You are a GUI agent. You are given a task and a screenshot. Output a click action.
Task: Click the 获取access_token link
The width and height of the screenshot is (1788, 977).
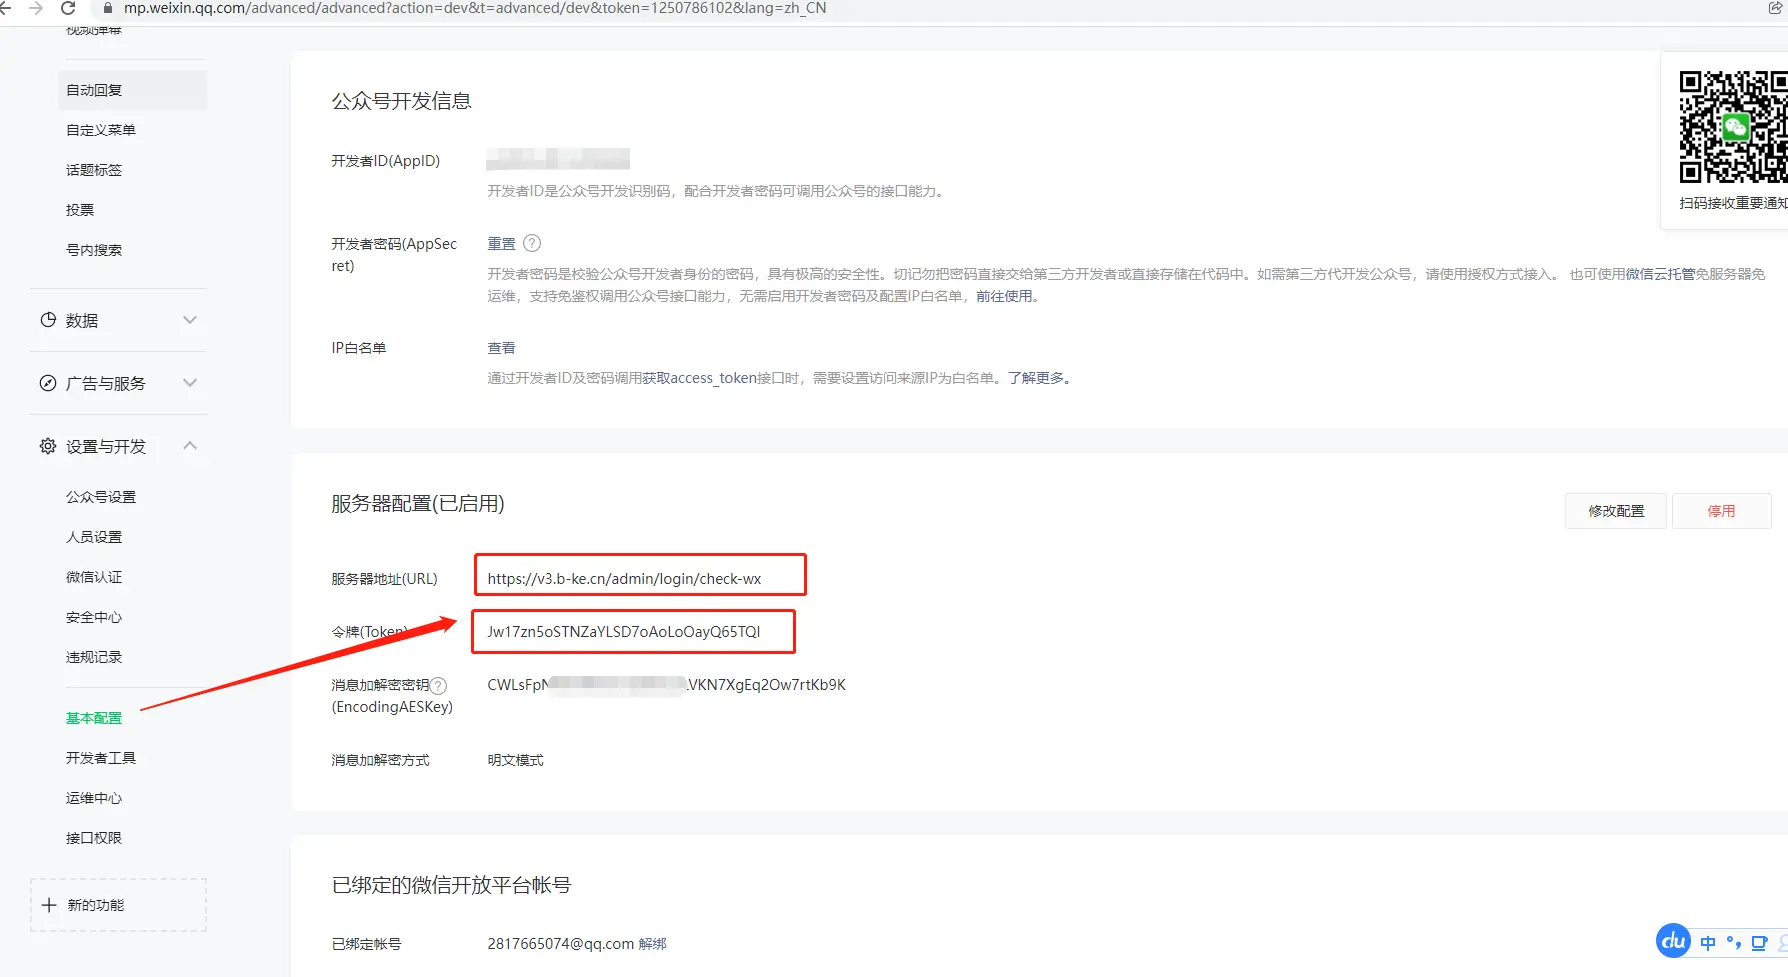point(700,378)
